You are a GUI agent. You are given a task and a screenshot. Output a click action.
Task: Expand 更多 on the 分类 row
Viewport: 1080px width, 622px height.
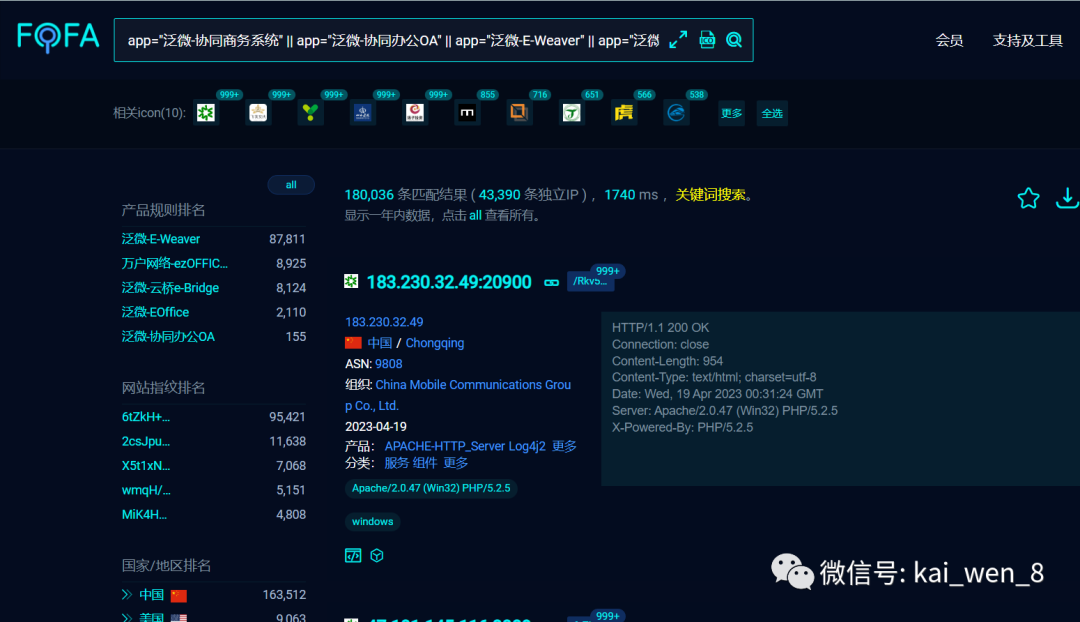[456, 463]
